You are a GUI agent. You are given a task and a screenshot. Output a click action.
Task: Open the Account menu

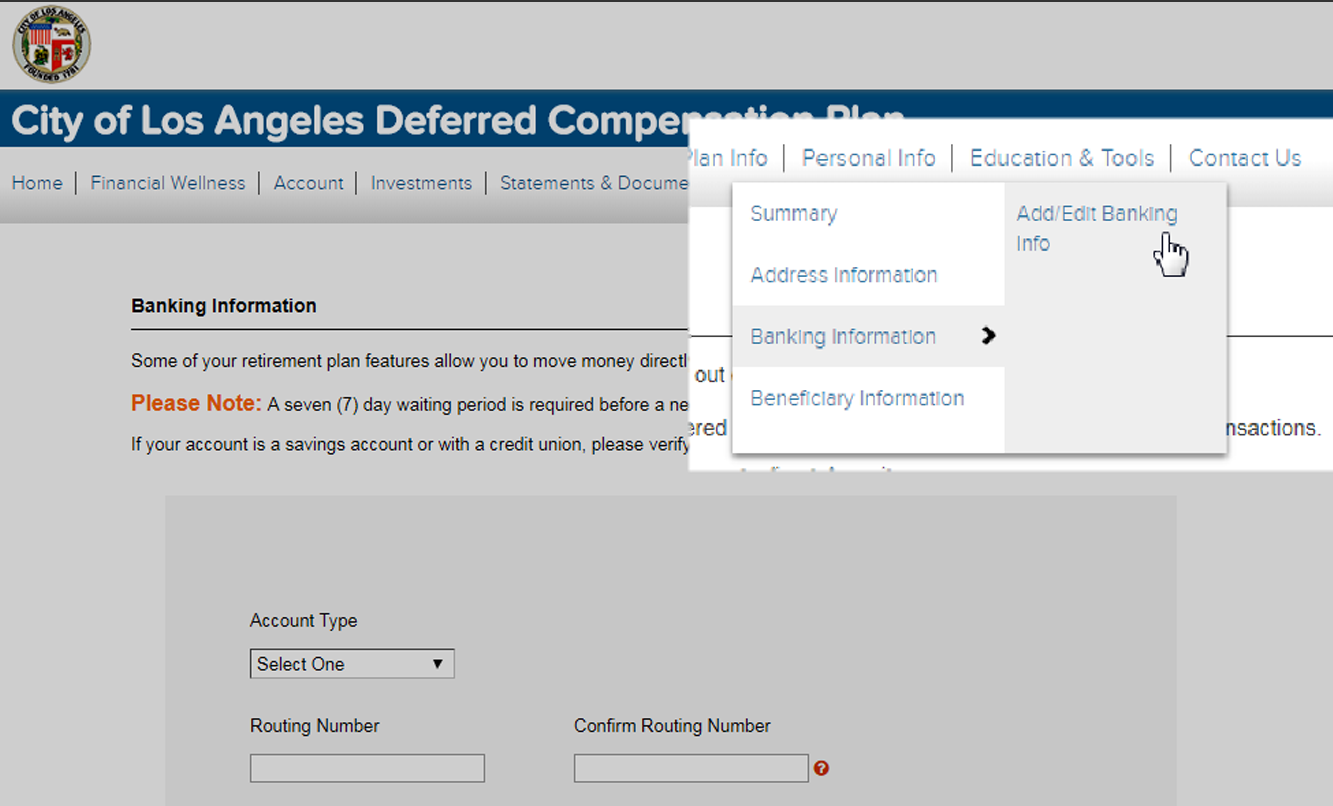click(x=309, y=183)
